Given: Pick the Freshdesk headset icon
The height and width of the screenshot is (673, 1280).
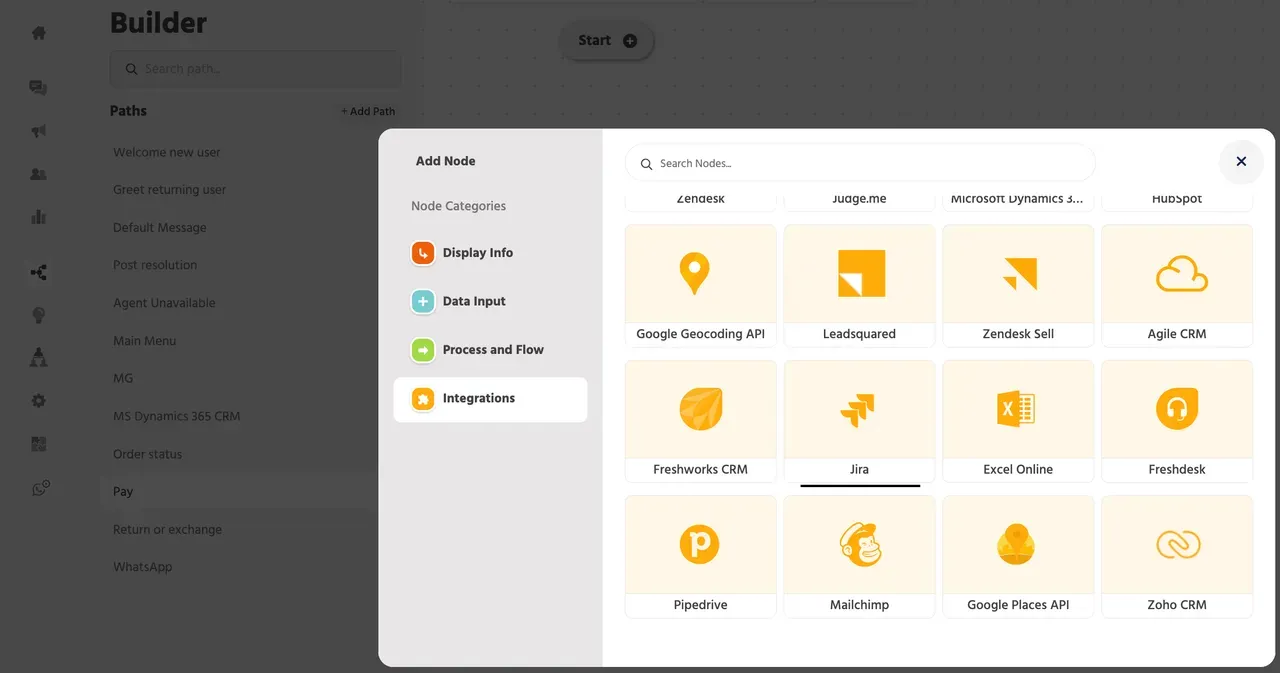Looking at the screenshot, I should (x=1177, y=409).
